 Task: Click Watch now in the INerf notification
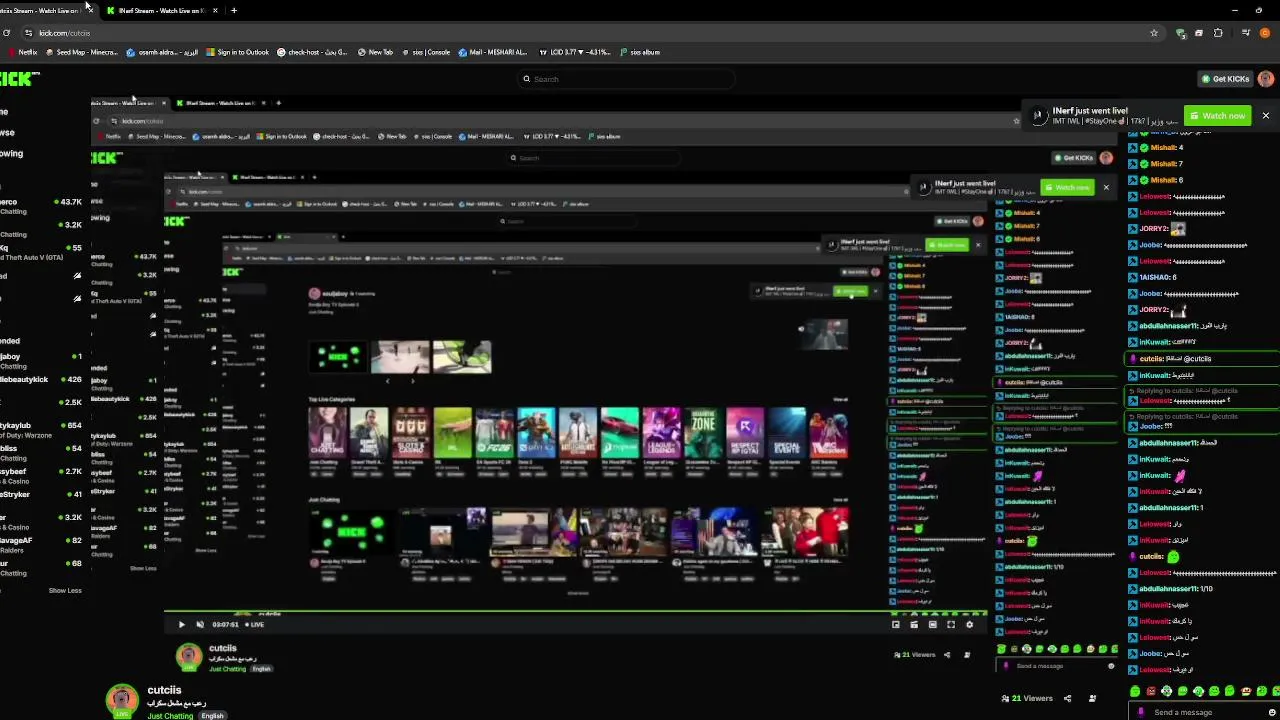tap(1218, 116)
